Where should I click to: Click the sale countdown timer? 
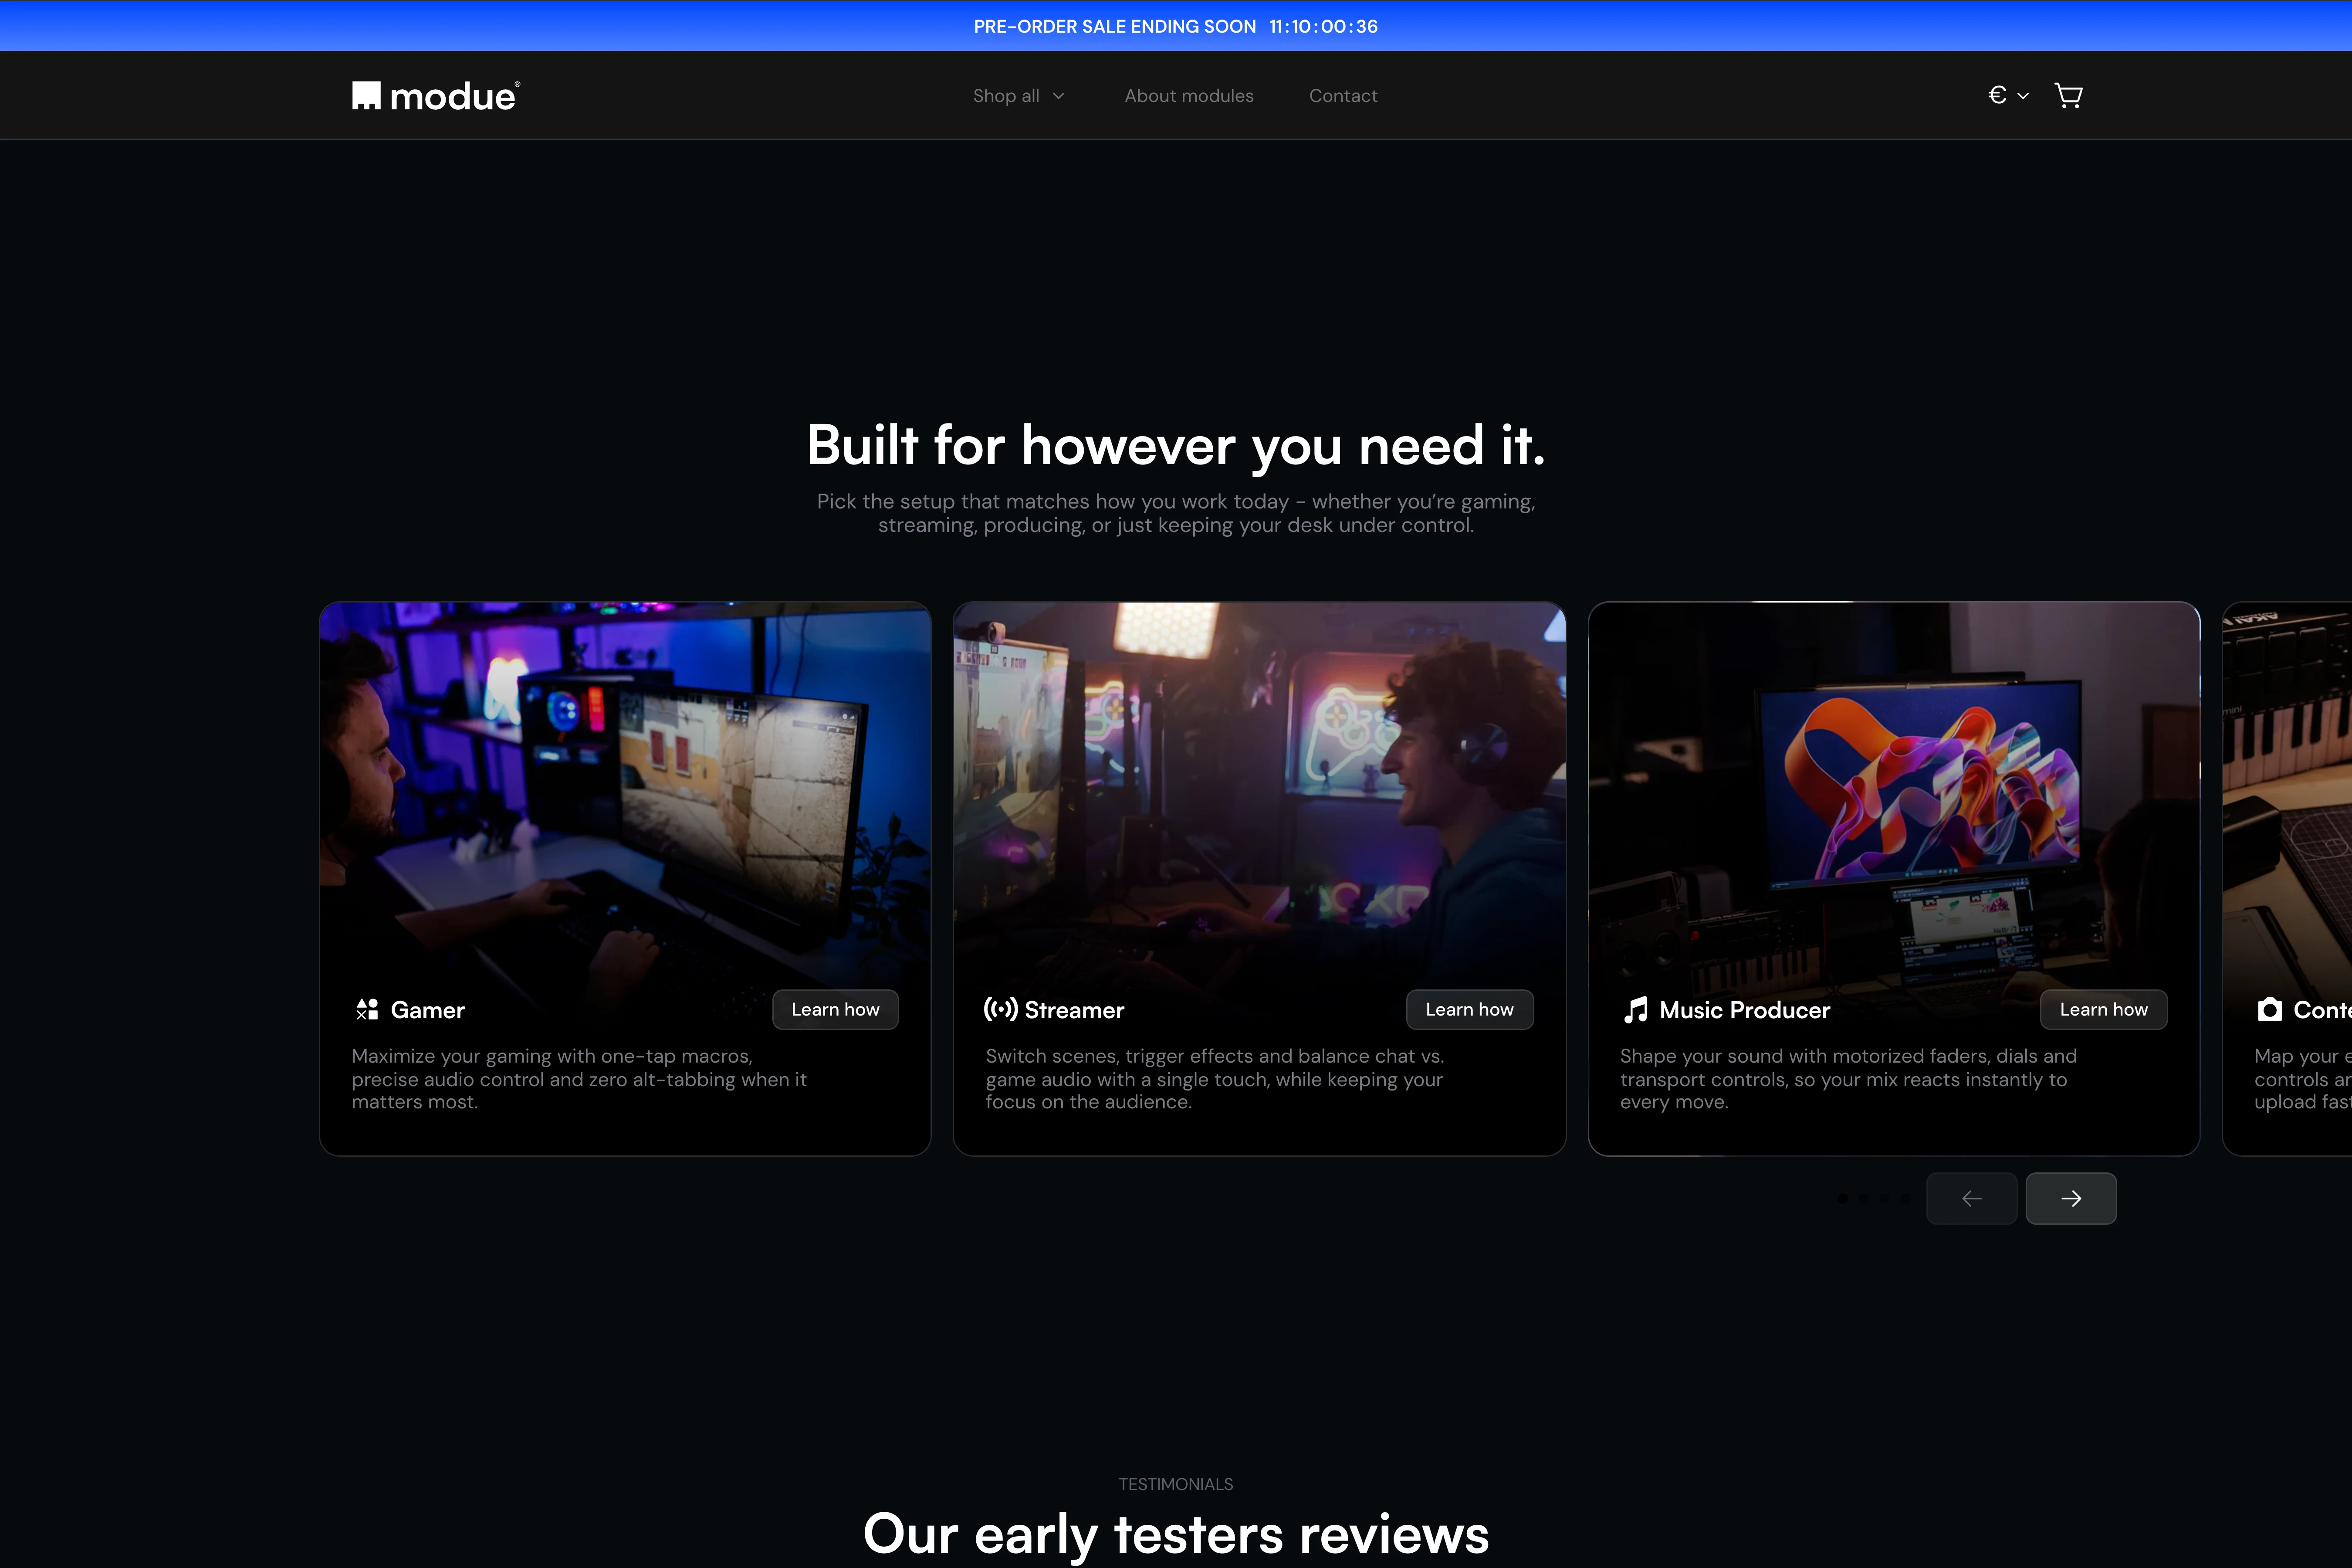1324,26
